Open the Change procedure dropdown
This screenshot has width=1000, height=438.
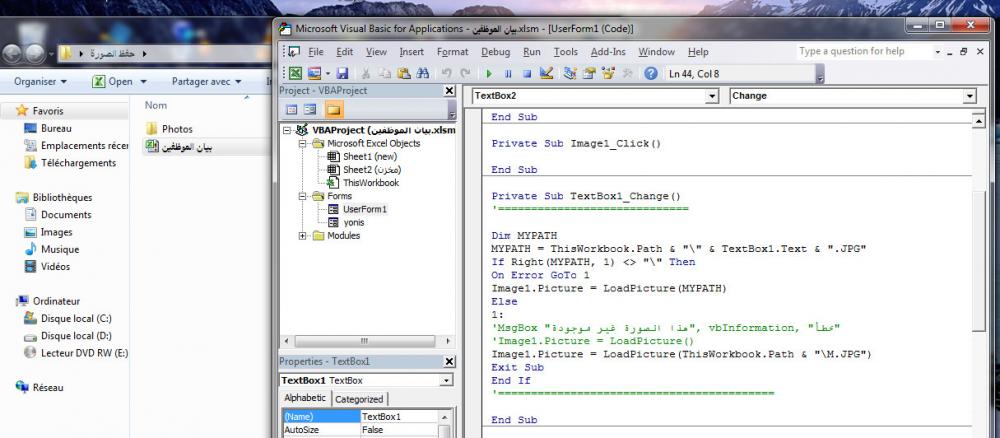tap(969, 96)
